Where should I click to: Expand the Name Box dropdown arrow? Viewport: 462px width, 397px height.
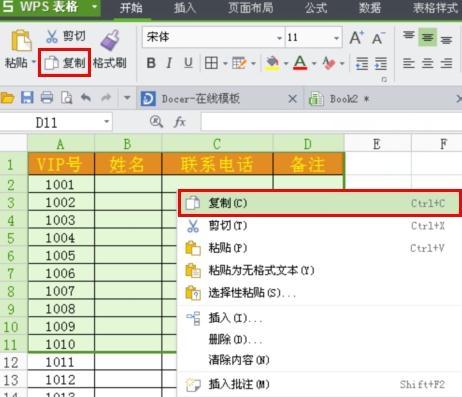(107, 122)
